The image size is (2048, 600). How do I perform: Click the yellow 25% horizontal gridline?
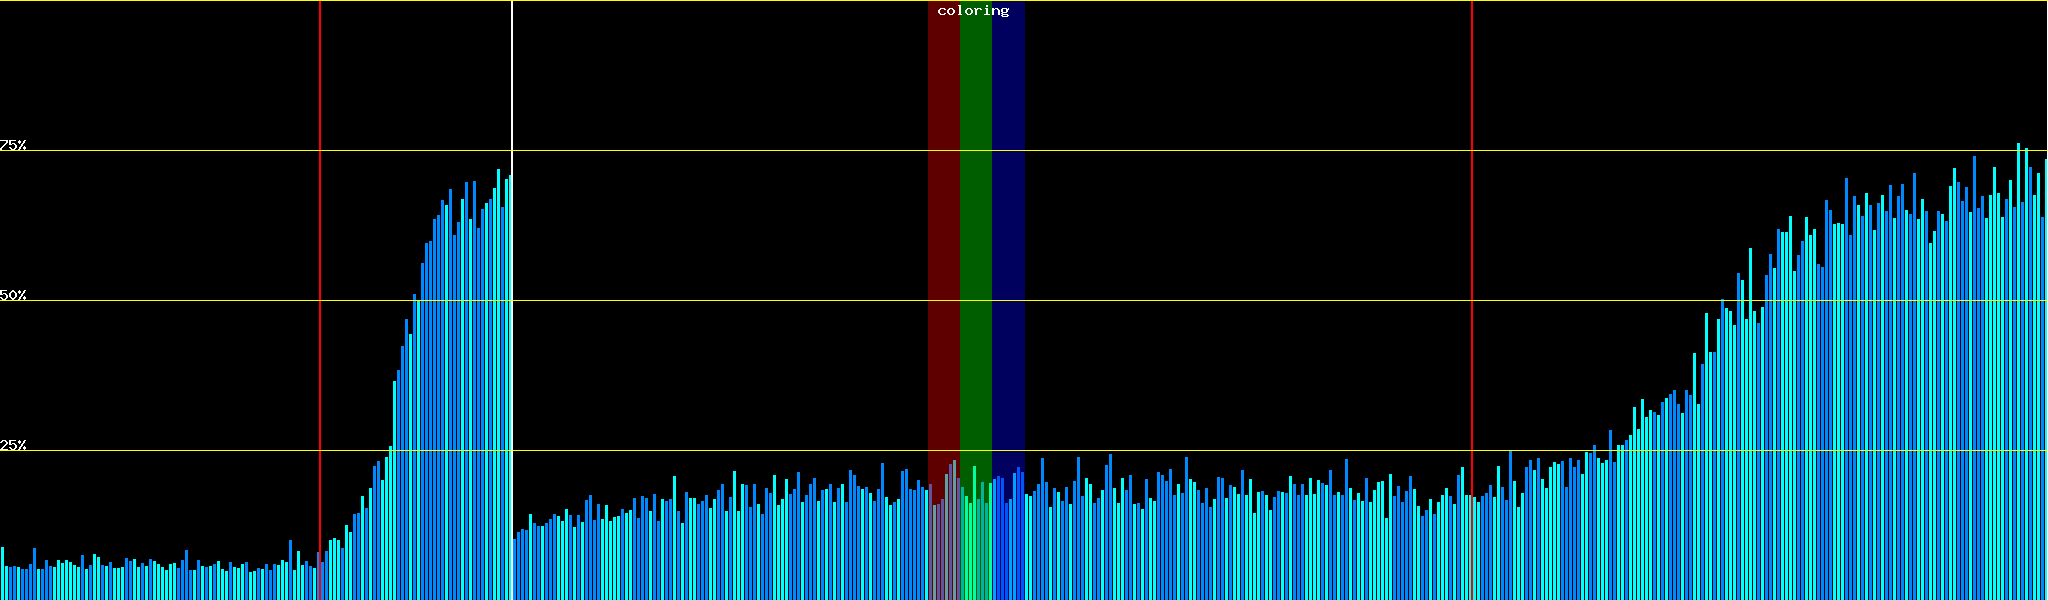point(1200,450)
